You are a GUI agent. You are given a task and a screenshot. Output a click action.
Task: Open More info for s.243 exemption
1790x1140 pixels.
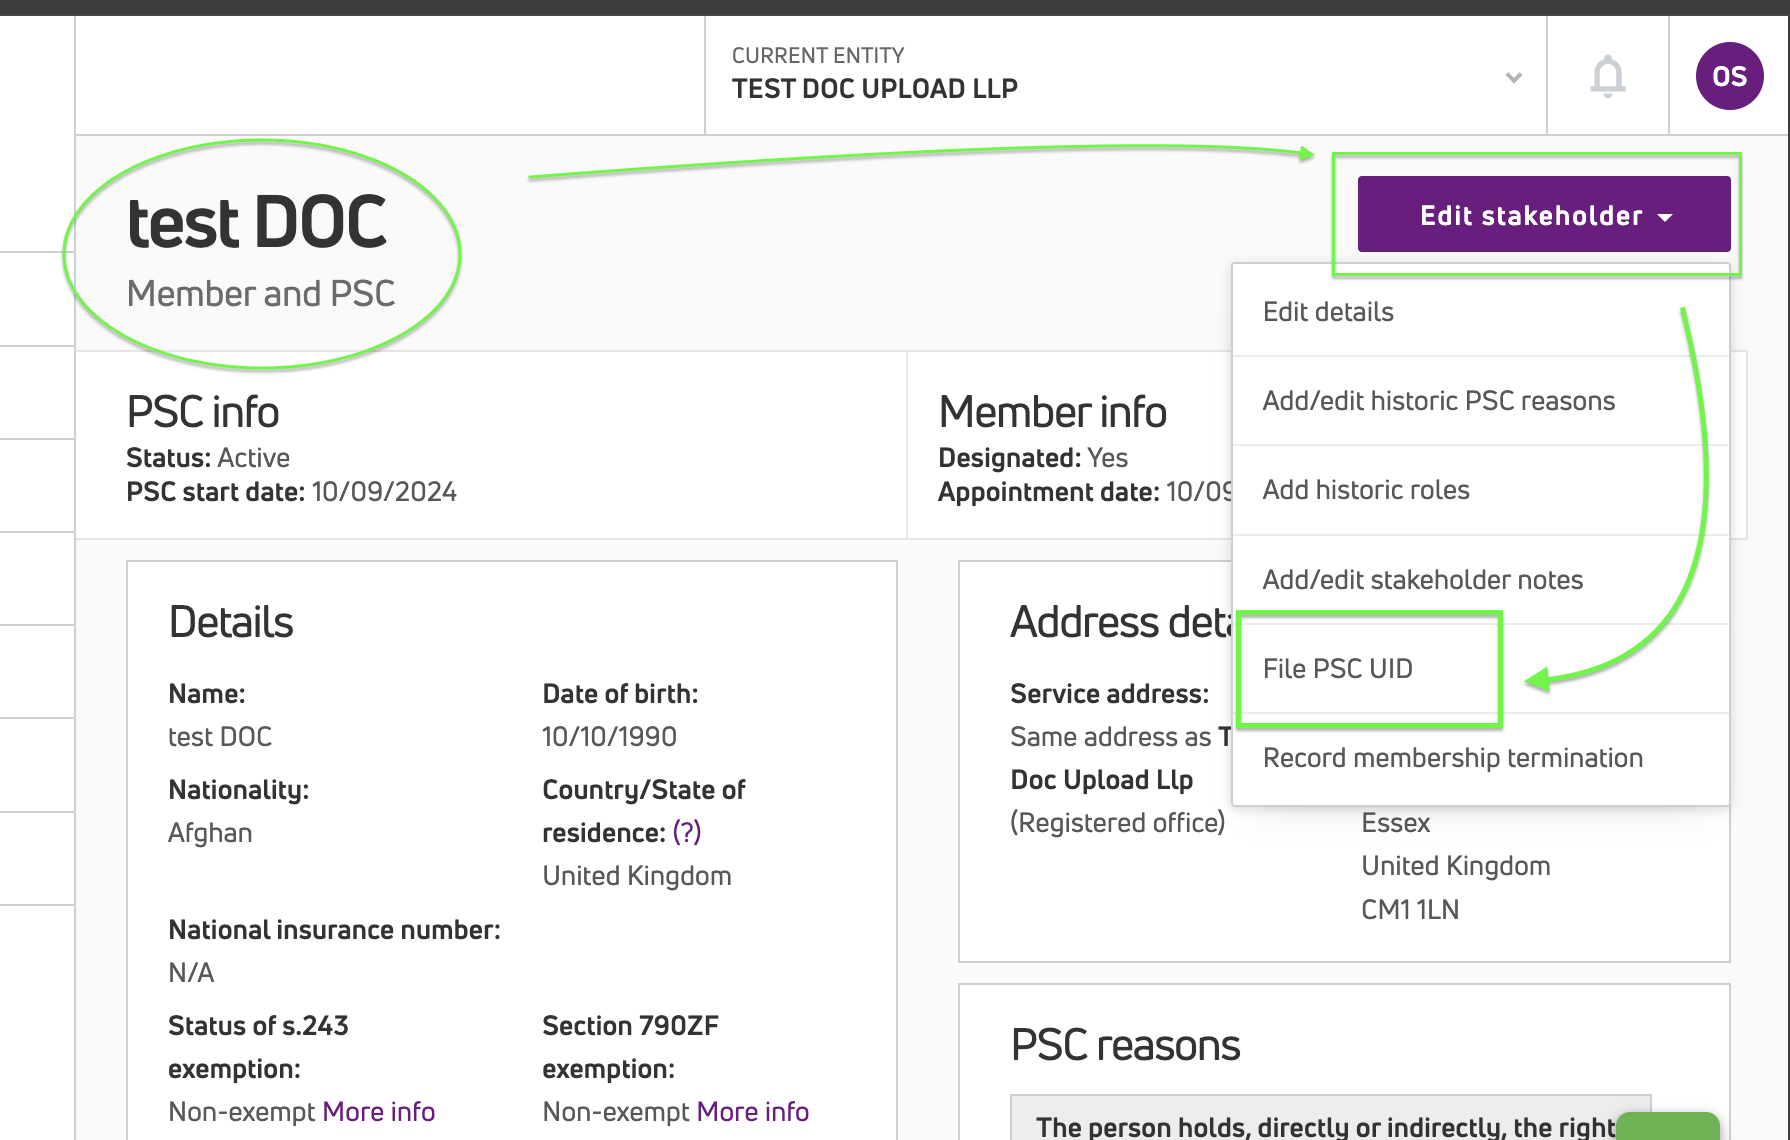coord(378,1112)
